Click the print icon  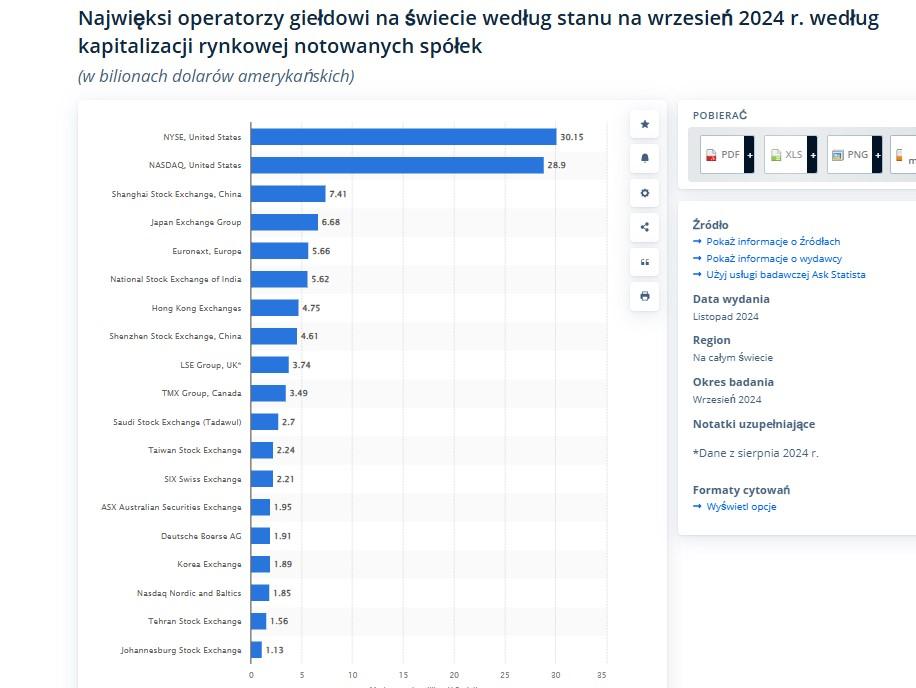coord(644,296)
